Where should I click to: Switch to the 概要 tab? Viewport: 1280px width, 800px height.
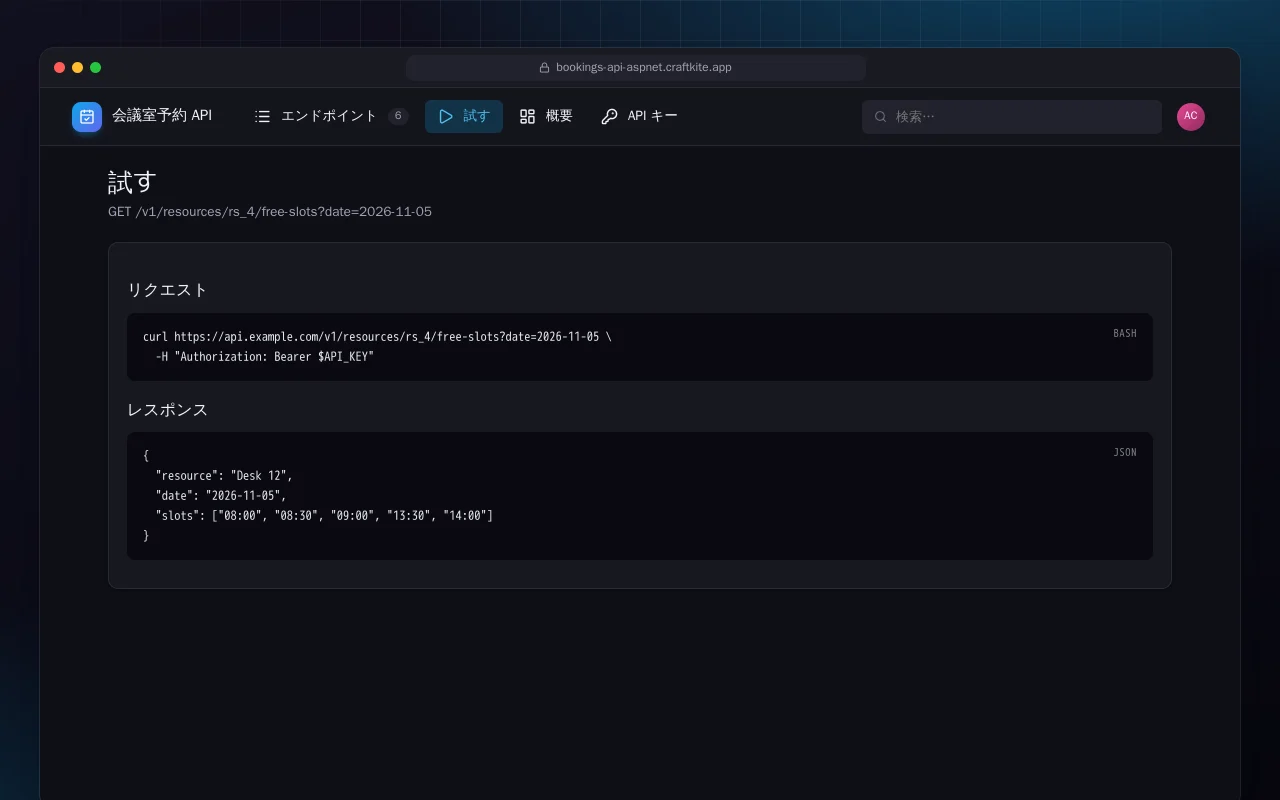[546, 116]
